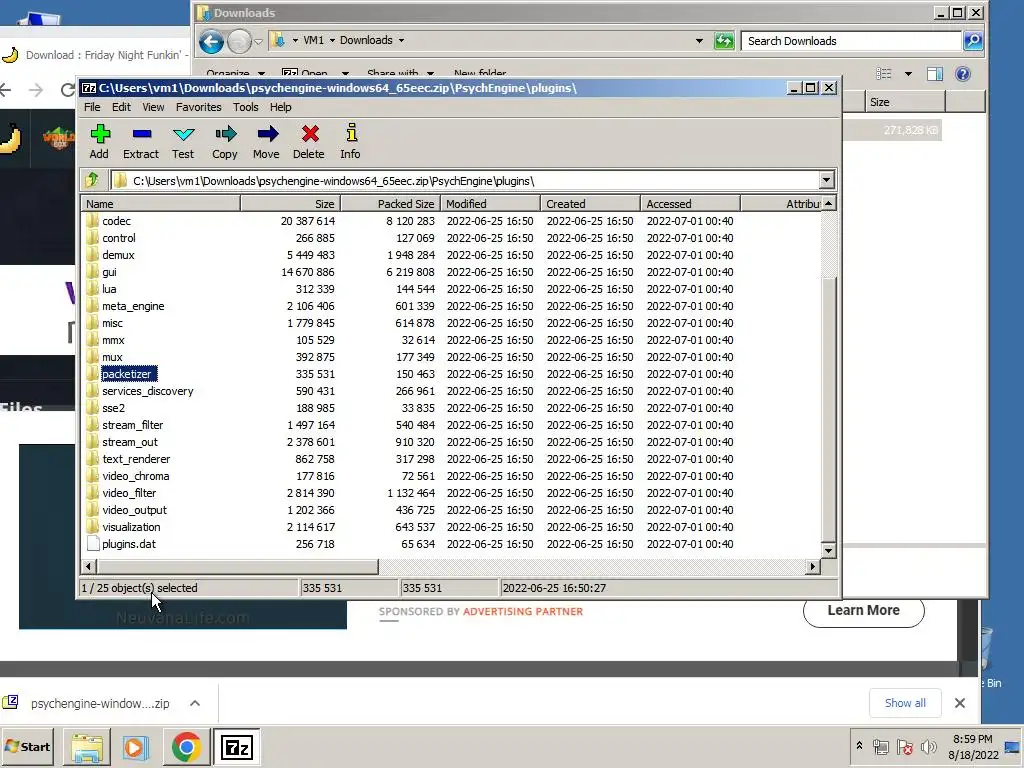Click the Chrome taskbar icon
The width and height of the screenshot is (1024, 768).
186,747
